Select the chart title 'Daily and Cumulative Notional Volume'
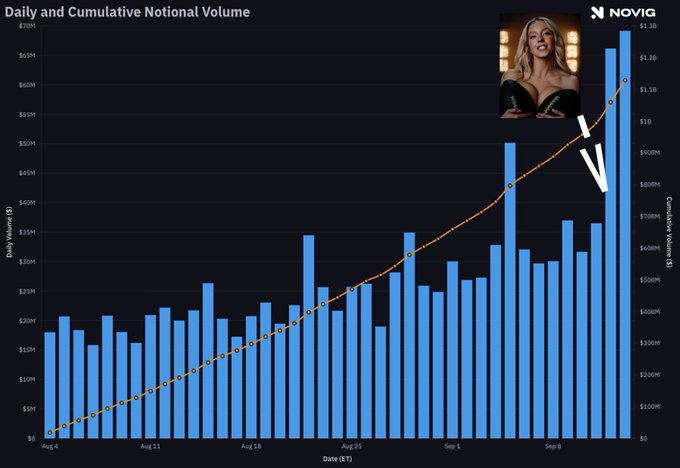Viewport: 680px width, 468px height. pos(127,12)
